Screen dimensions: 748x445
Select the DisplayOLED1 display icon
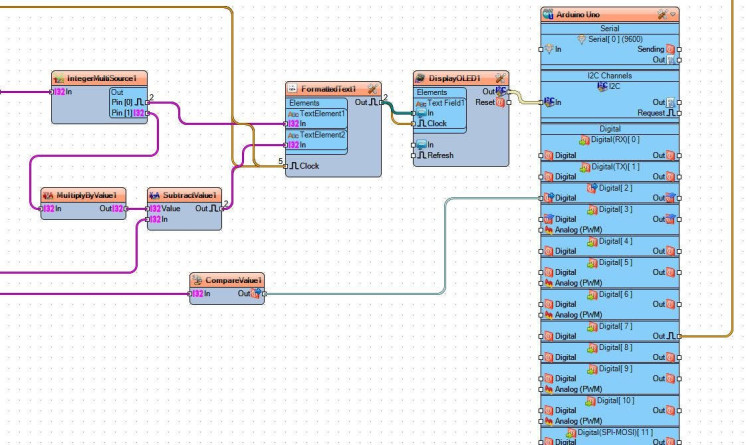click(420, 78)
